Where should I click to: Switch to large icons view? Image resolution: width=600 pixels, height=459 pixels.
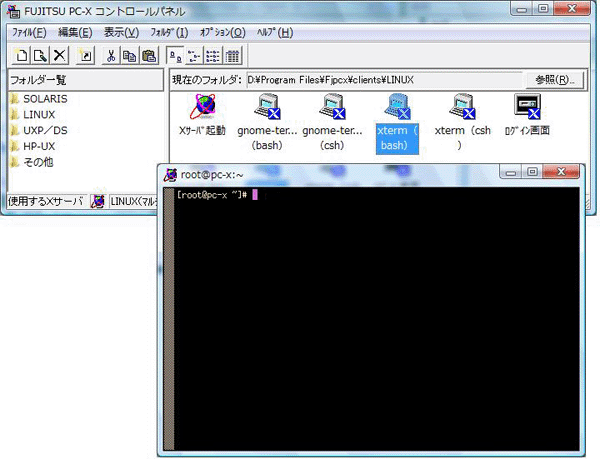[x=175, y=56]
